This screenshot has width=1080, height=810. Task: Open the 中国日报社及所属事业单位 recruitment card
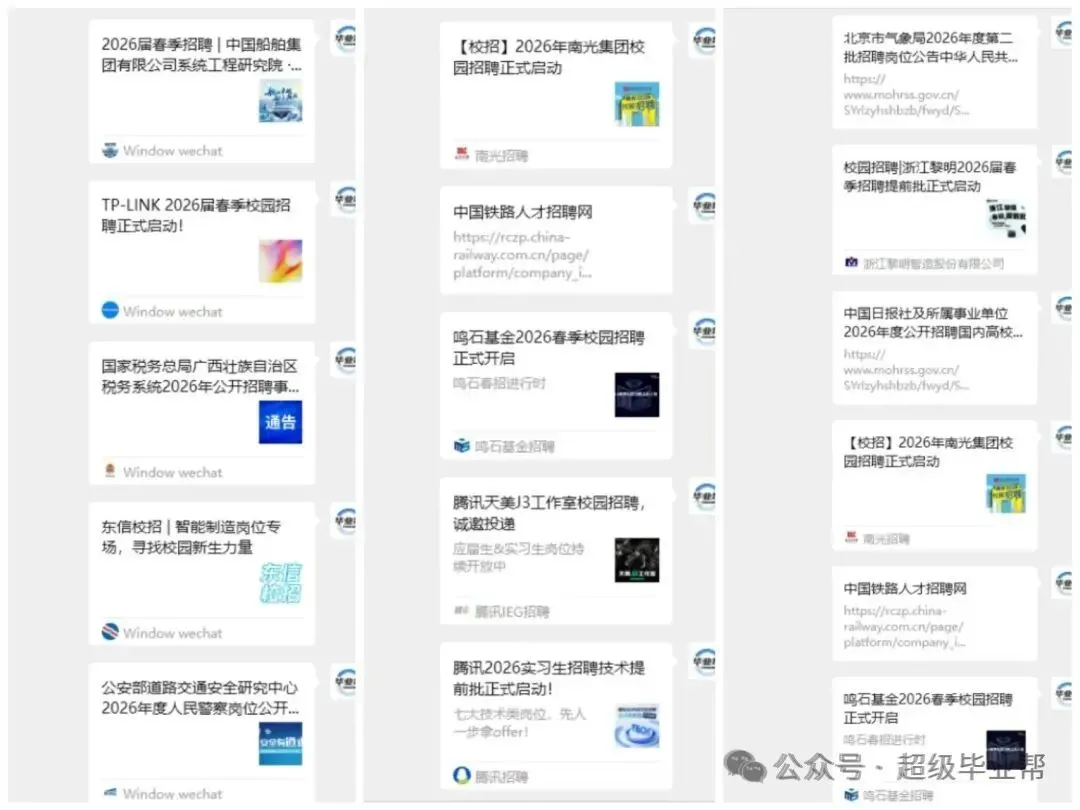click(x=934, y=348)
